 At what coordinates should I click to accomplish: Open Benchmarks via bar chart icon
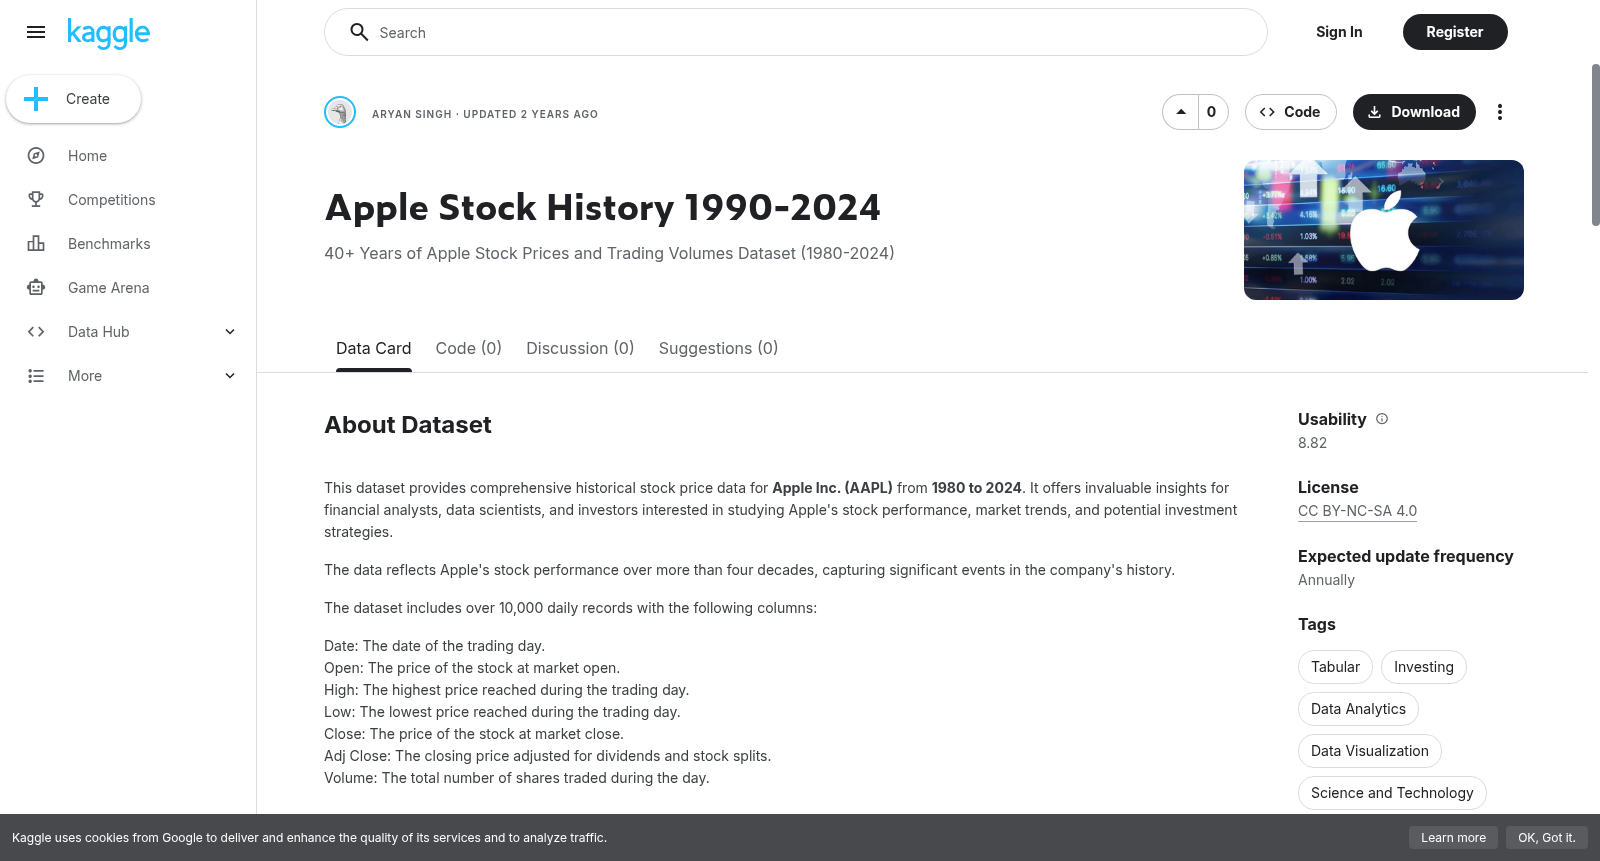point(36,244)
